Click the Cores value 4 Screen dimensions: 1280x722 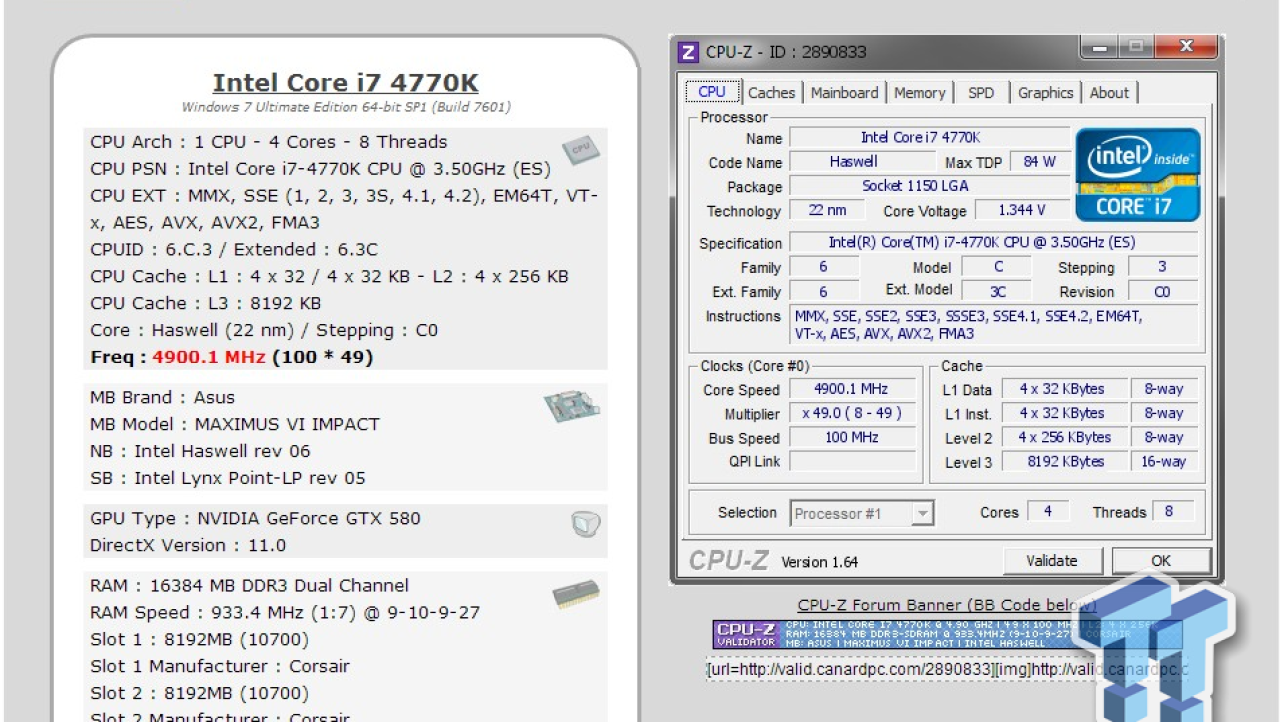click(x=1047, y=511)
